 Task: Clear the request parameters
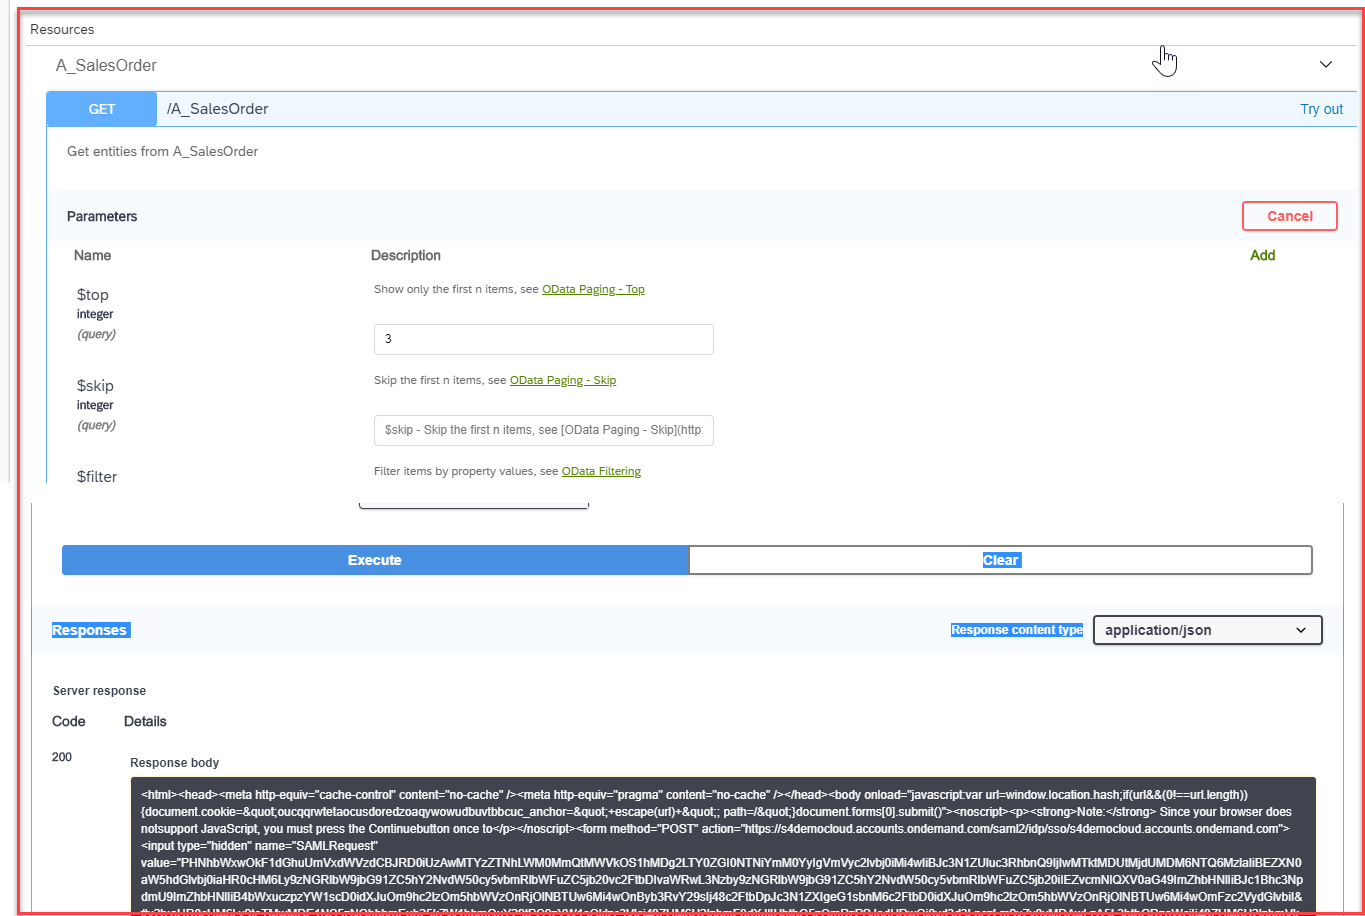(1000, 560)
